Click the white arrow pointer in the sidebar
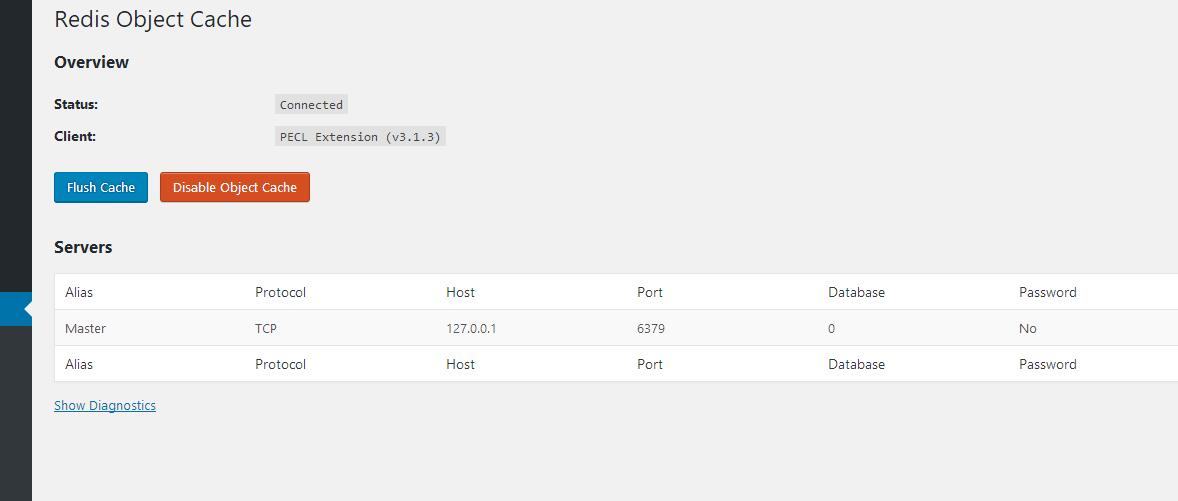The height and width of the screenshot is (501, 1178). (28, 309)
